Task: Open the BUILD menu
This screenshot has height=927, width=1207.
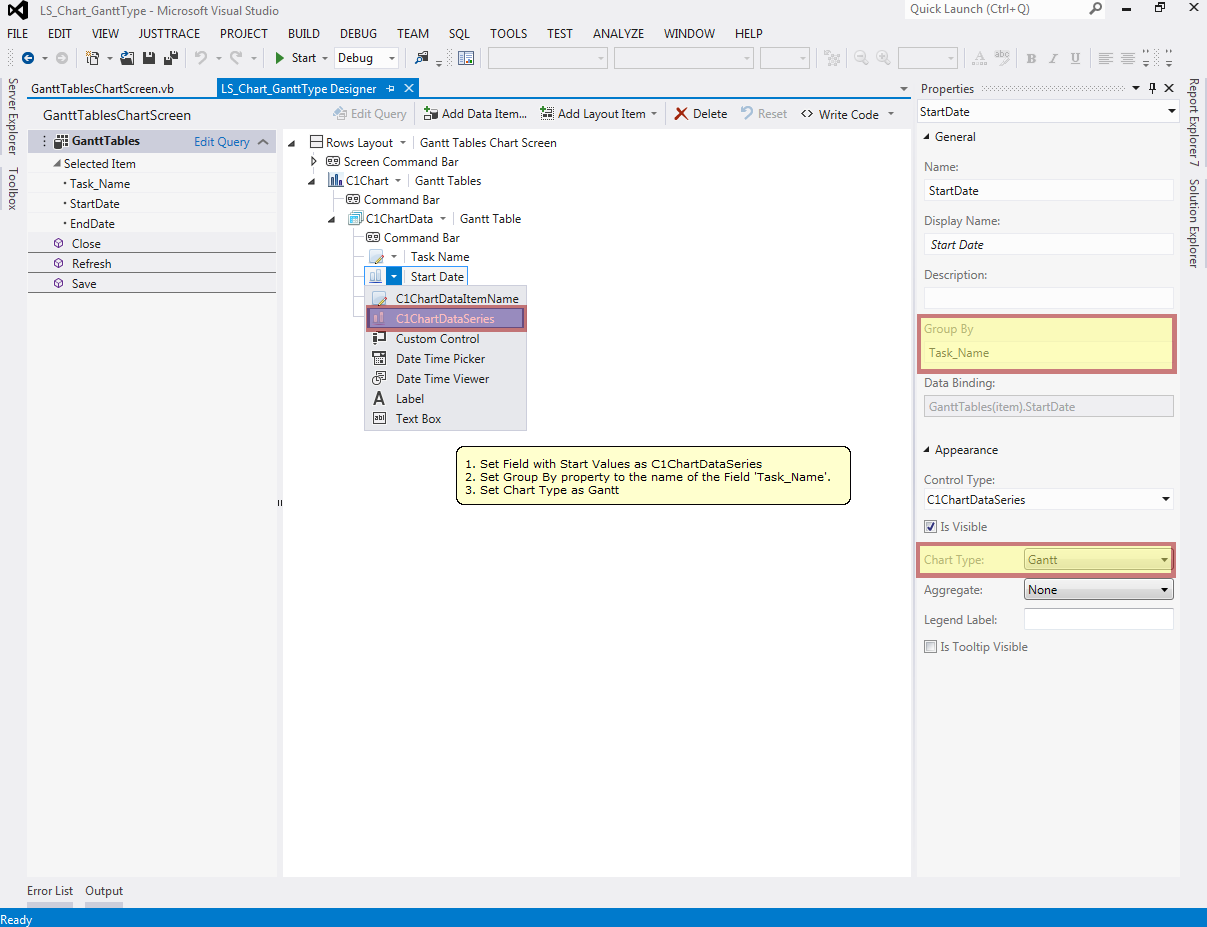Action: tap(304, 33)
